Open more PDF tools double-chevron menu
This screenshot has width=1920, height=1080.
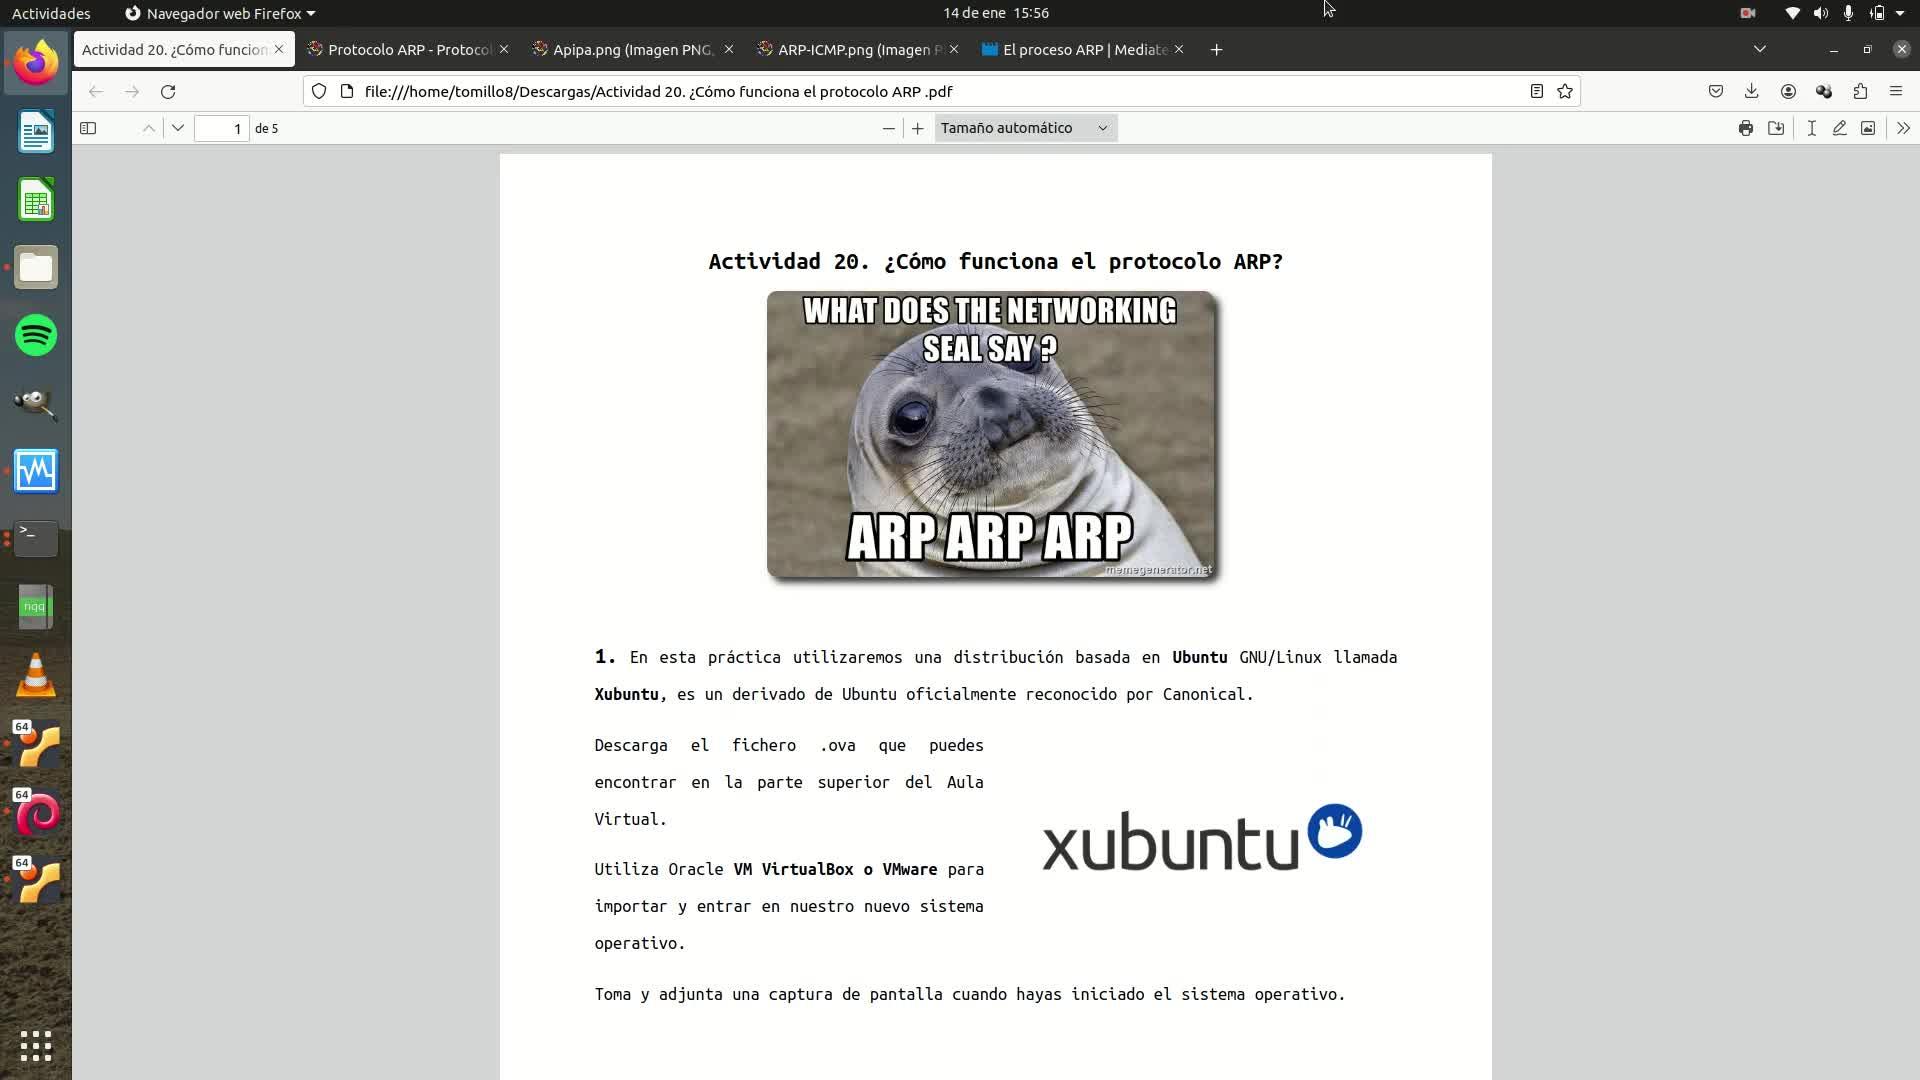click(1902, 128)
